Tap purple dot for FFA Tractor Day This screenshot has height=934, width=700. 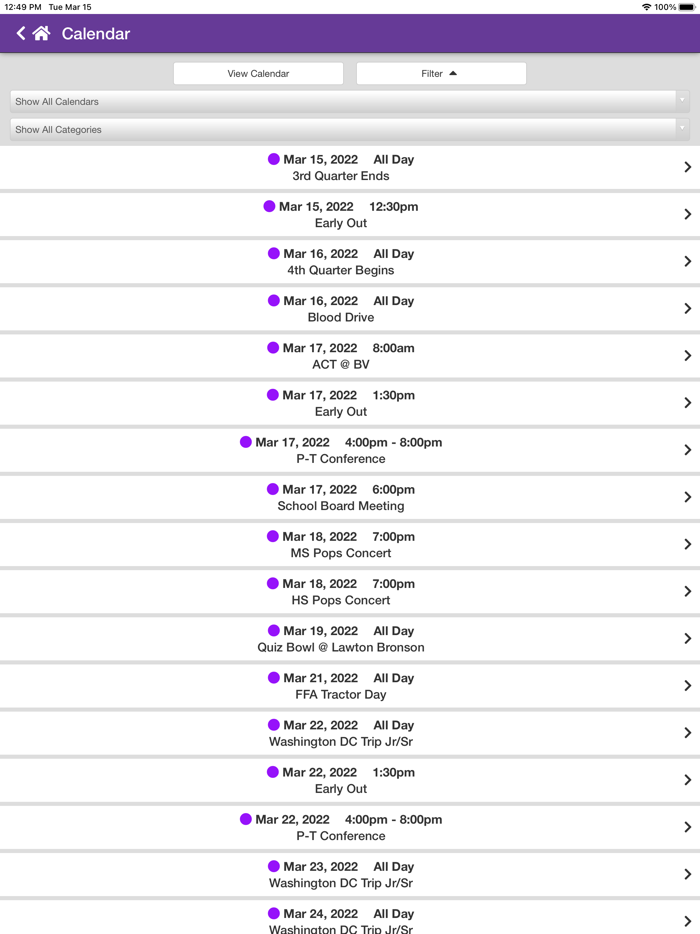coord(273,677)
